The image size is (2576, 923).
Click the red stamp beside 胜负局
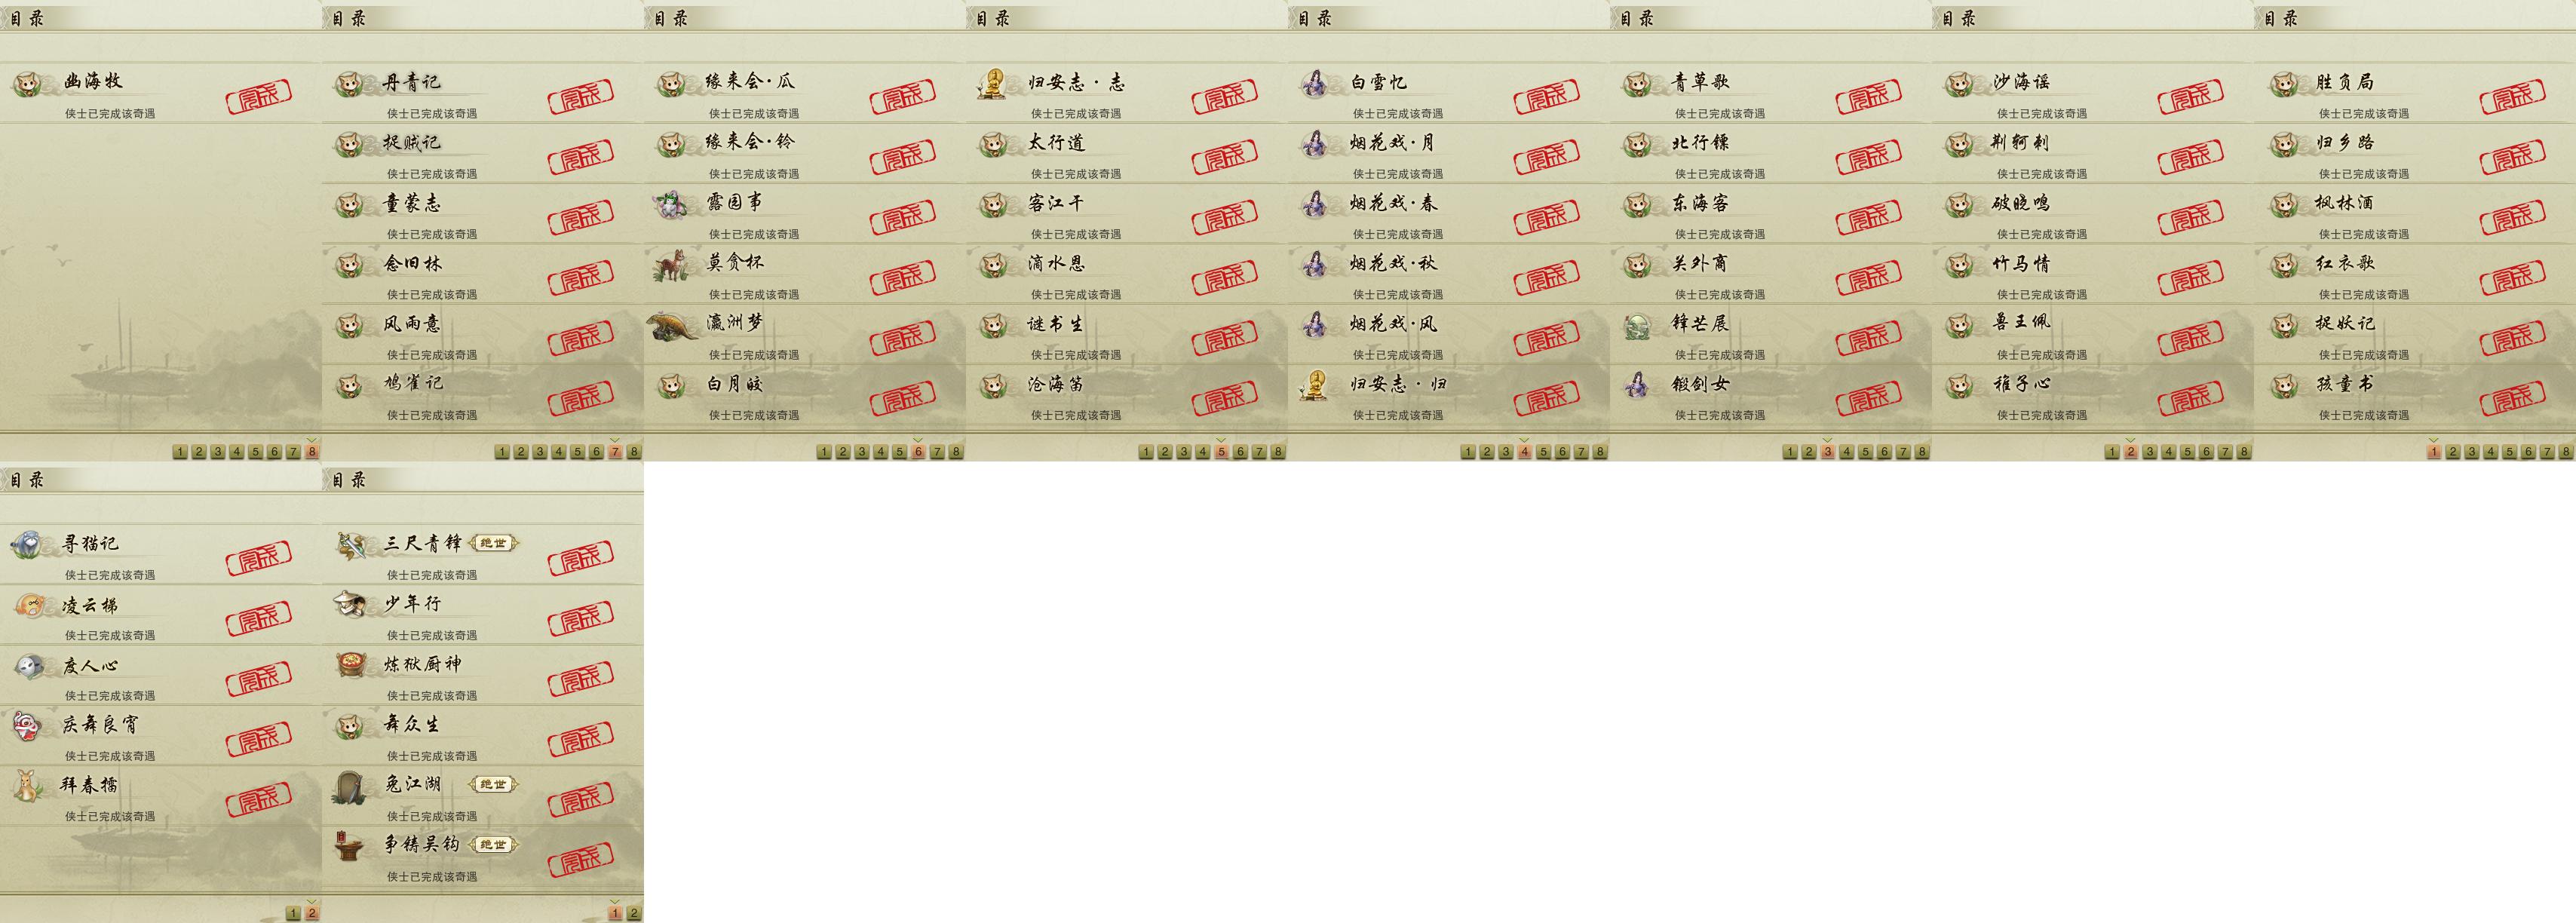2513,97
